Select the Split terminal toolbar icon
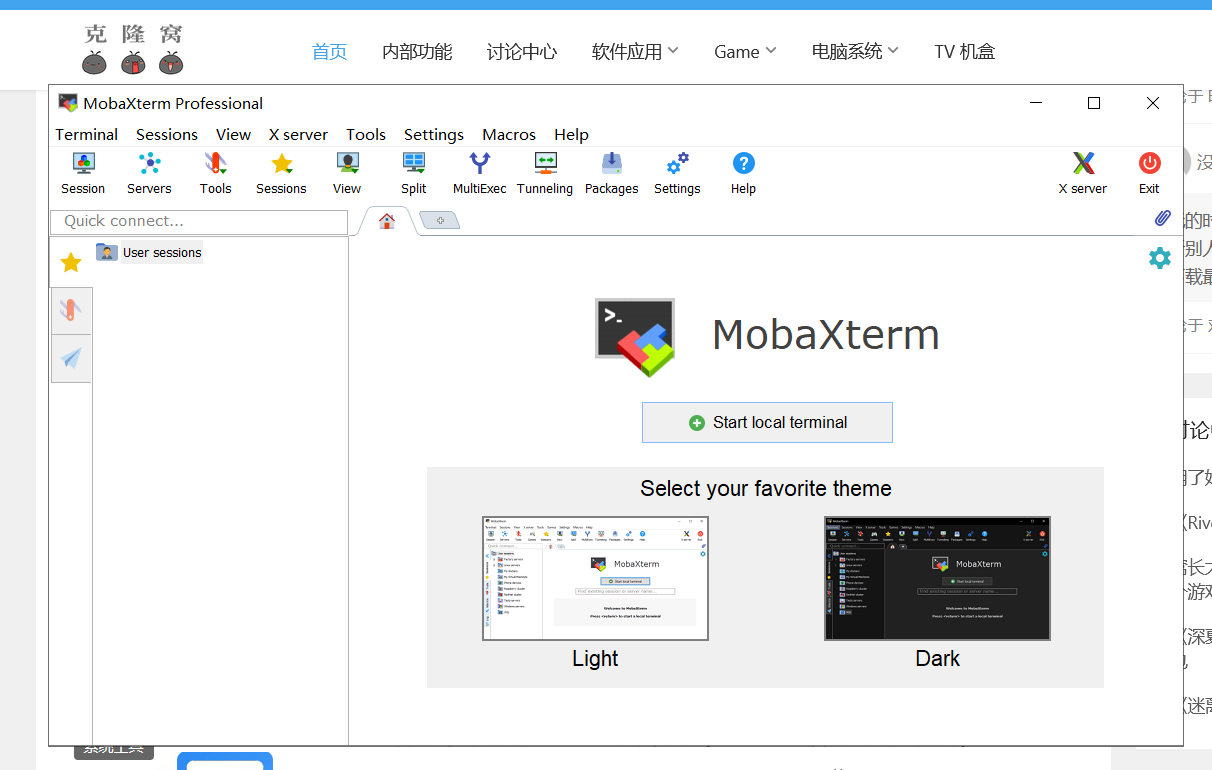 [x=413, y=173]
